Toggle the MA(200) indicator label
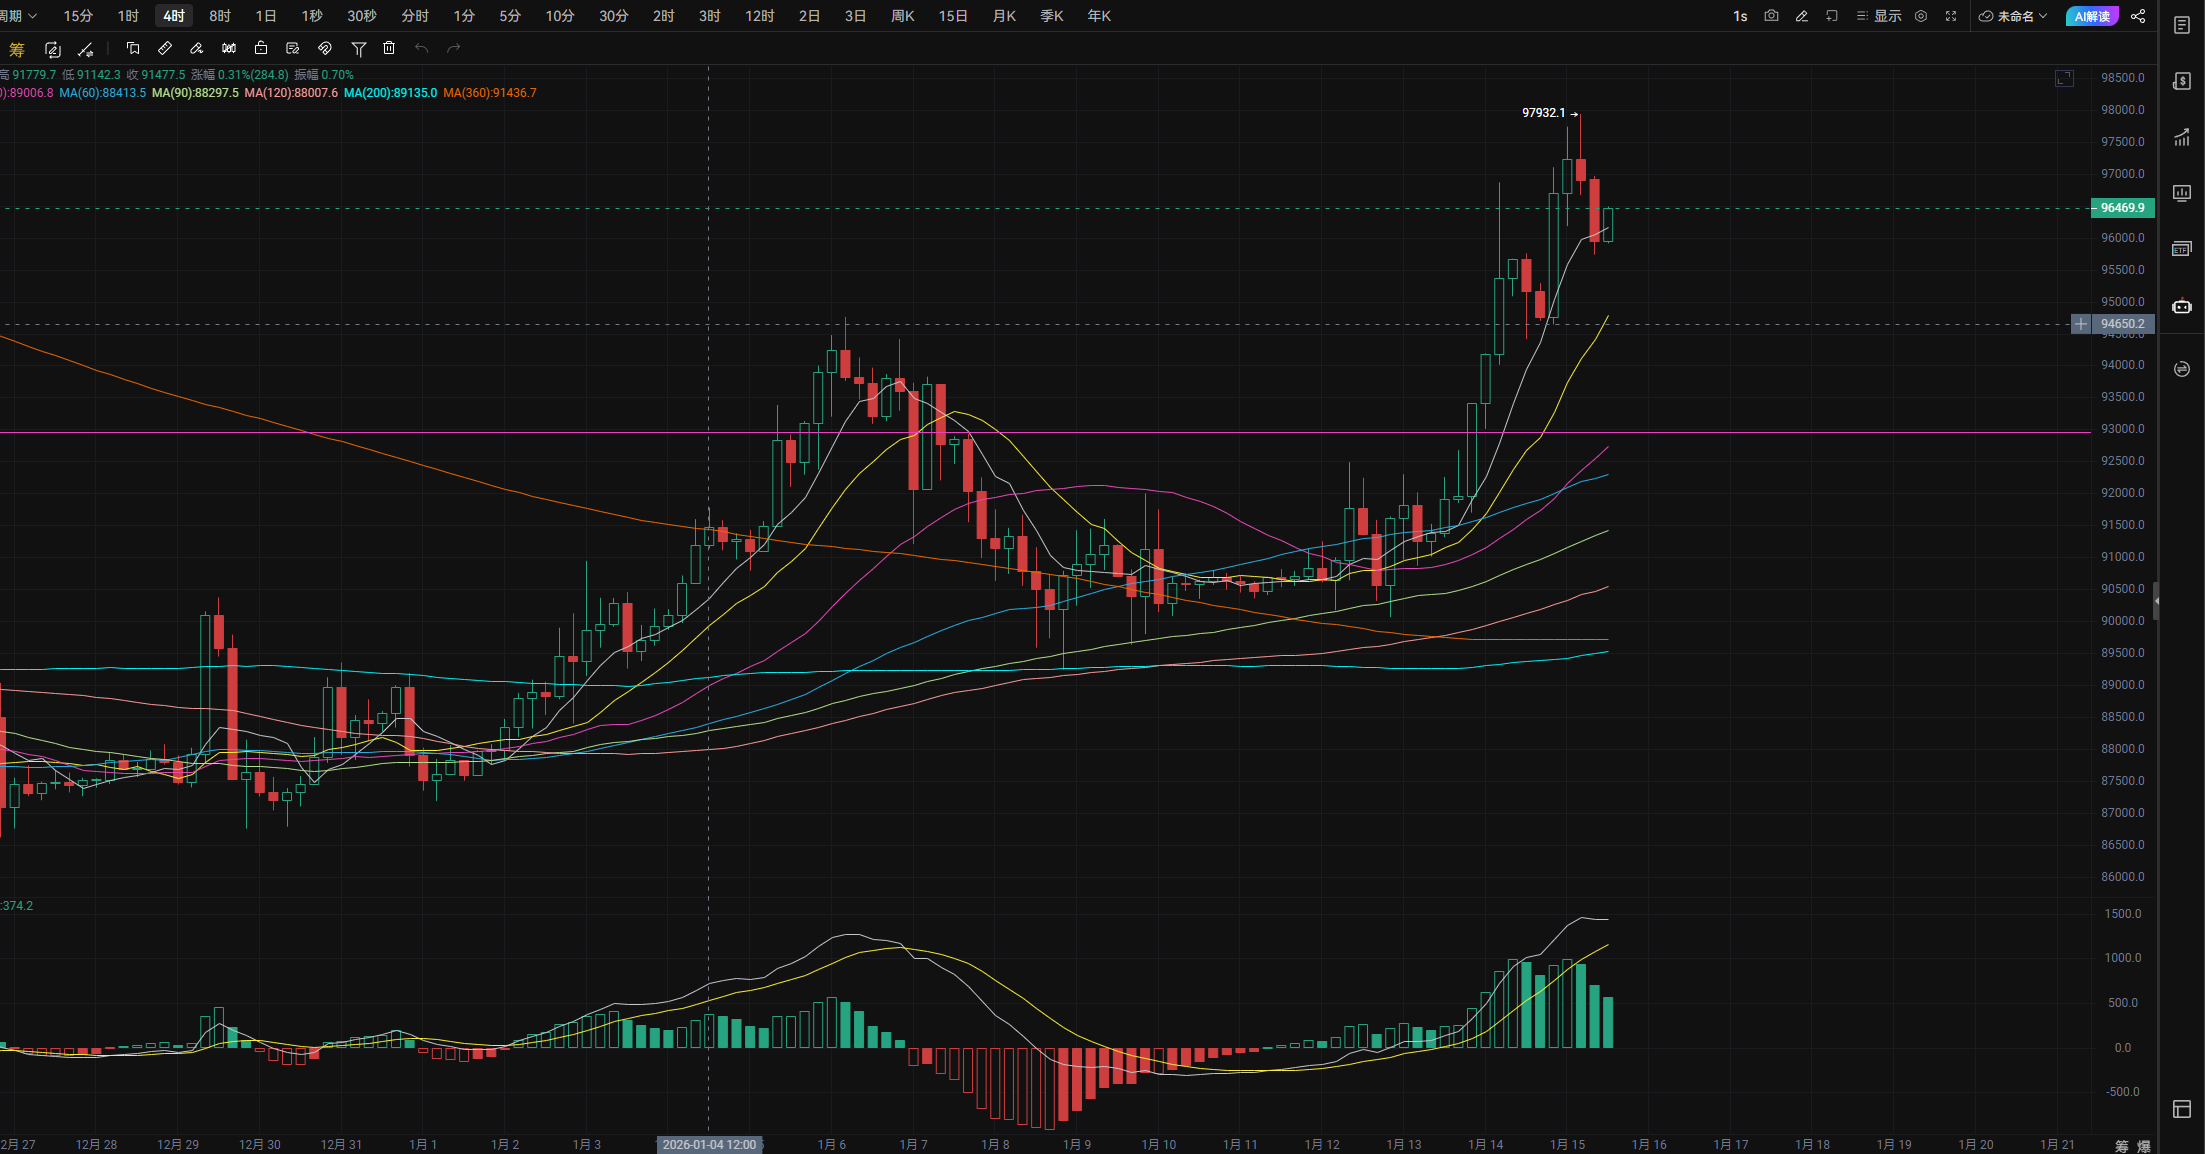Image resolution: width=2205 pixels, height=1154 pixels. click(390, 93)
